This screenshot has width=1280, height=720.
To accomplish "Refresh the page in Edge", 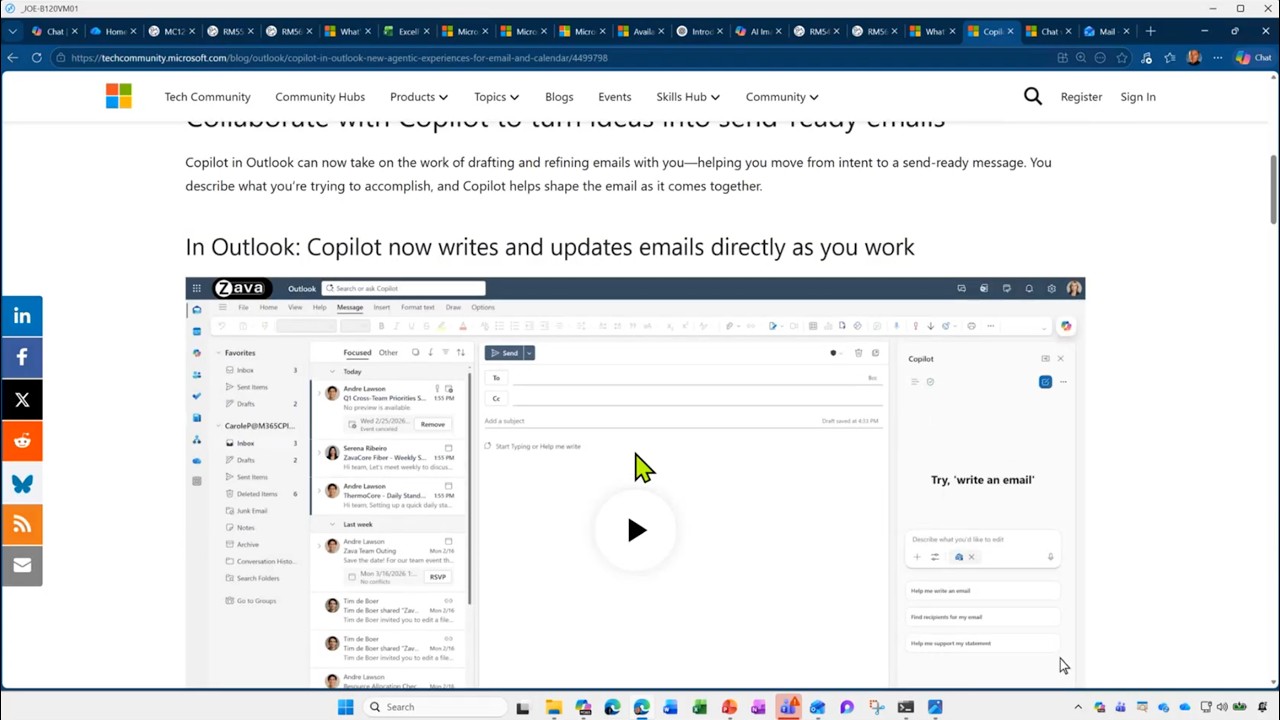I will coord(36,58).
